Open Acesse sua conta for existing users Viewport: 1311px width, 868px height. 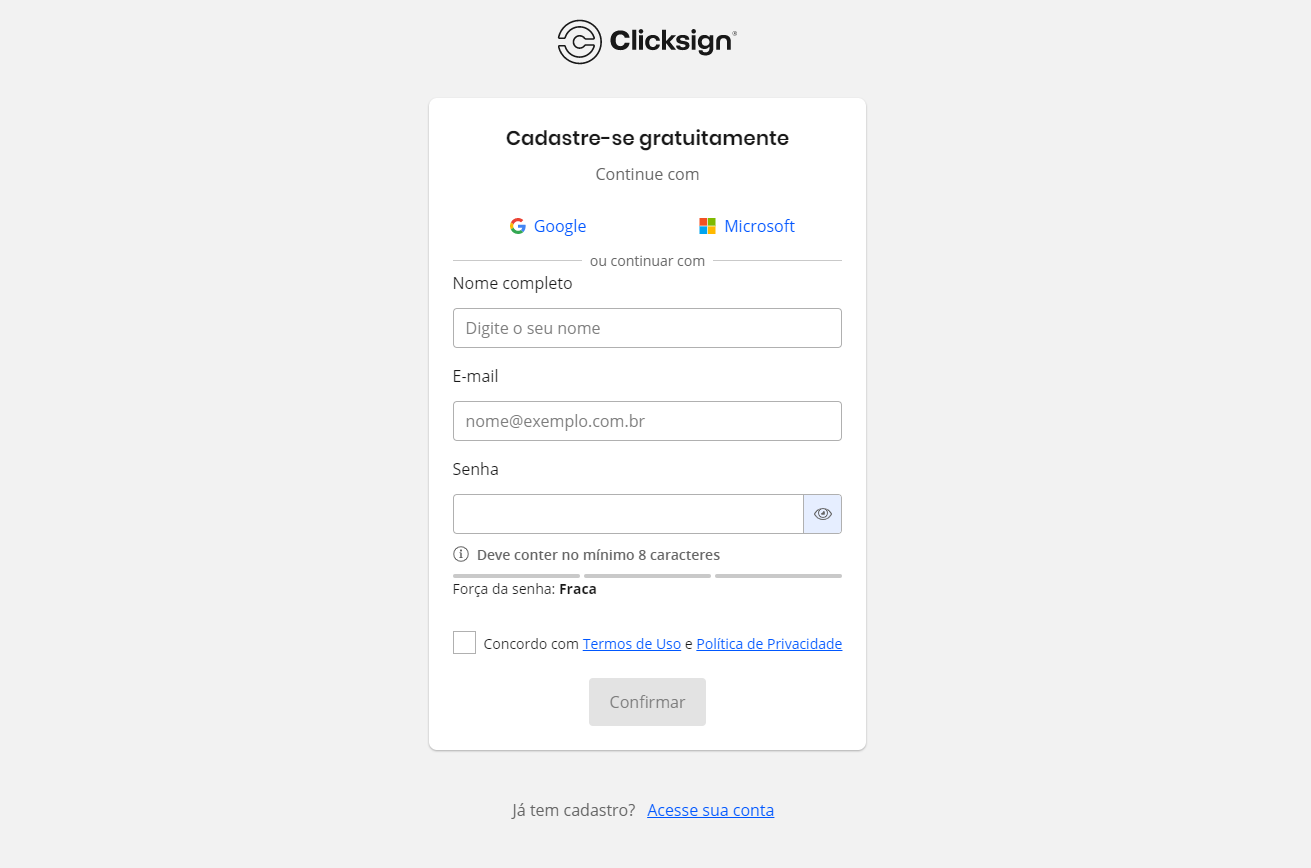(x=710, y=809)
